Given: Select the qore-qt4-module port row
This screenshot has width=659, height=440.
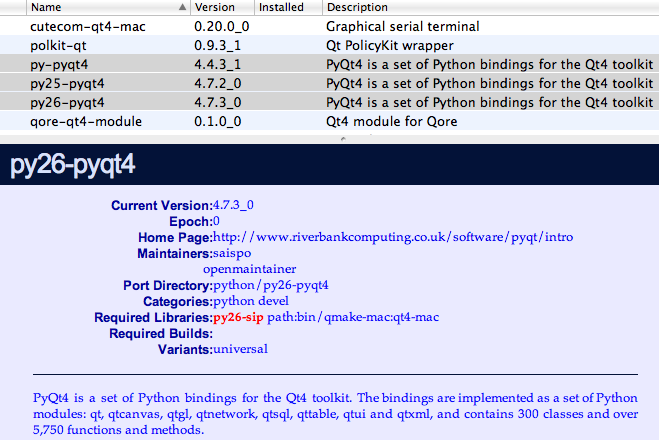Looking at the screenshot, I should tap(330, 121).
